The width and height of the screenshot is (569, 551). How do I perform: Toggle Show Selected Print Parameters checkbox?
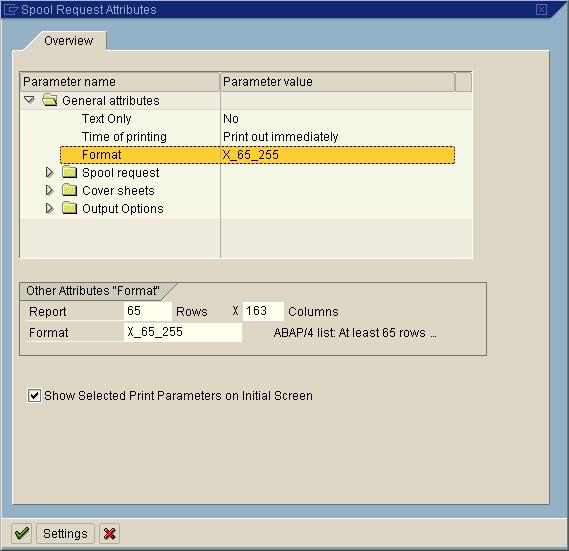[34, 395]
